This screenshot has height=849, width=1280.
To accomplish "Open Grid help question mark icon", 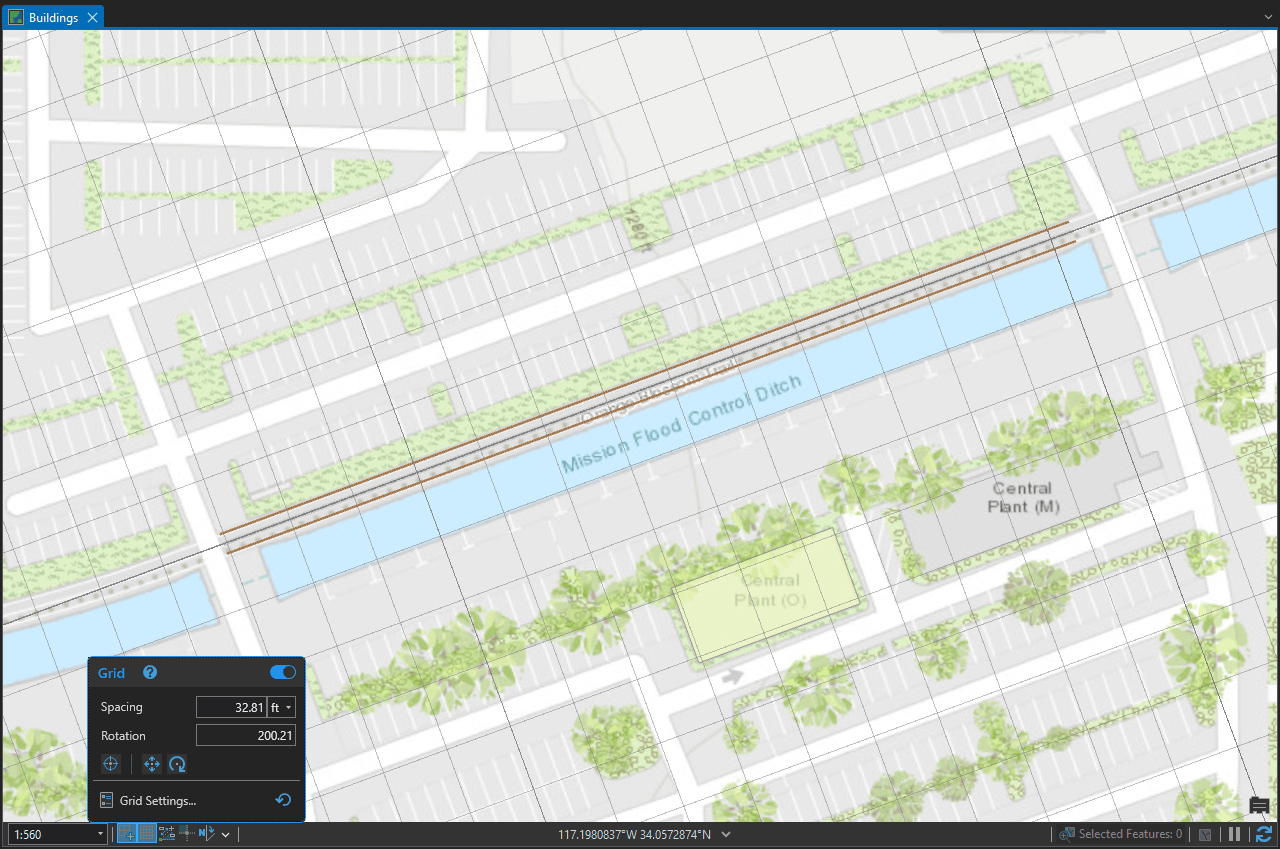I will 150,673.
